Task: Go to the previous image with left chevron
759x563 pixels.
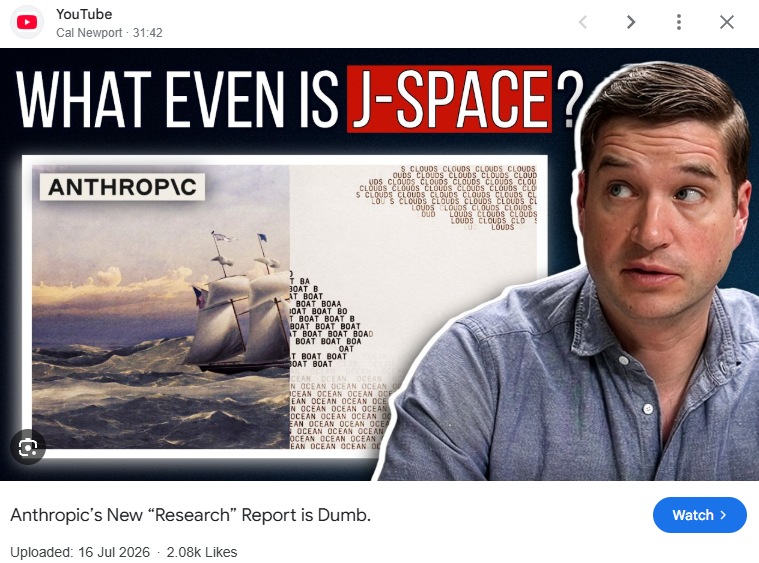Action: point(583,22)
